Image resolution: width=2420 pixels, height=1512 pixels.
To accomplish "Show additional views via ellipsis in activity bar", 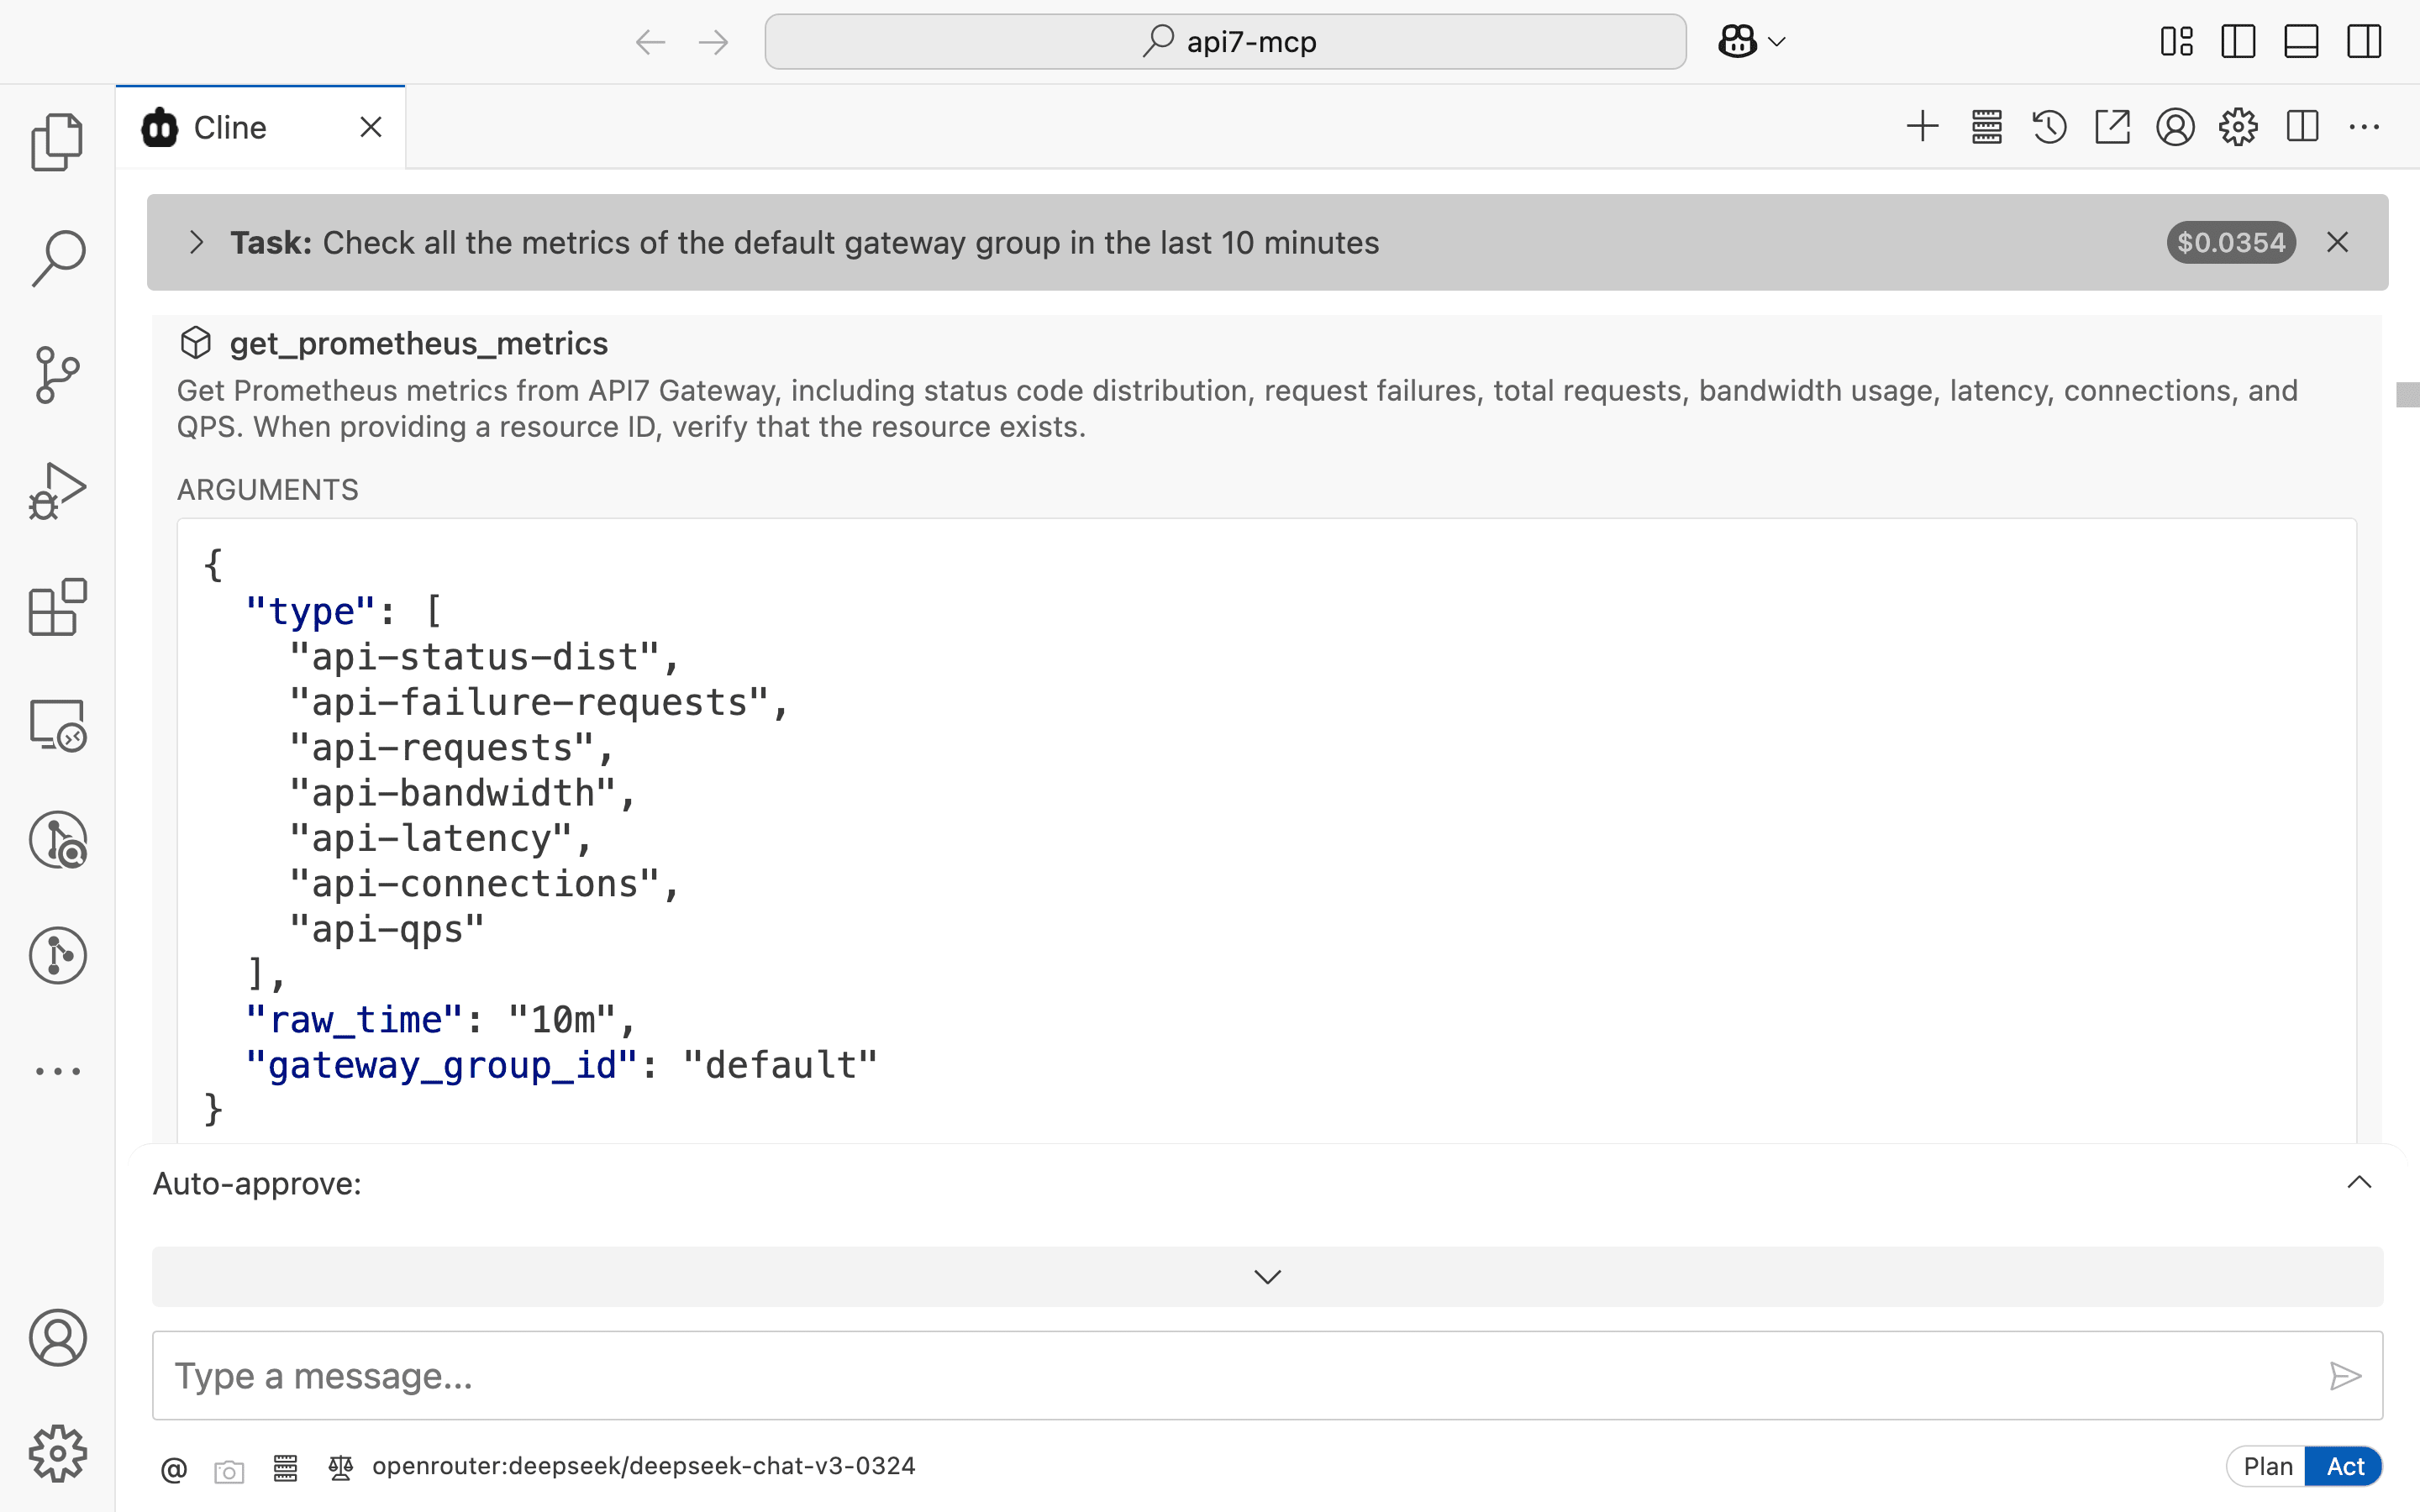I will point(57,1071).
